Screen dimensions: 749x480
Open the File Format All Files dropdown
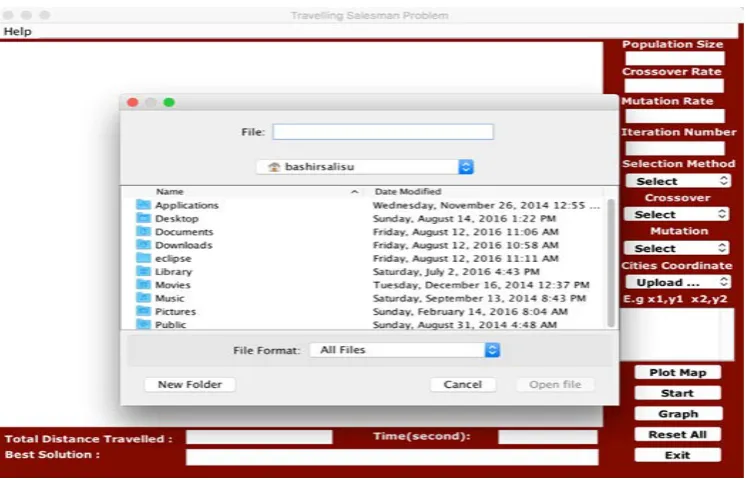point(405,350)
